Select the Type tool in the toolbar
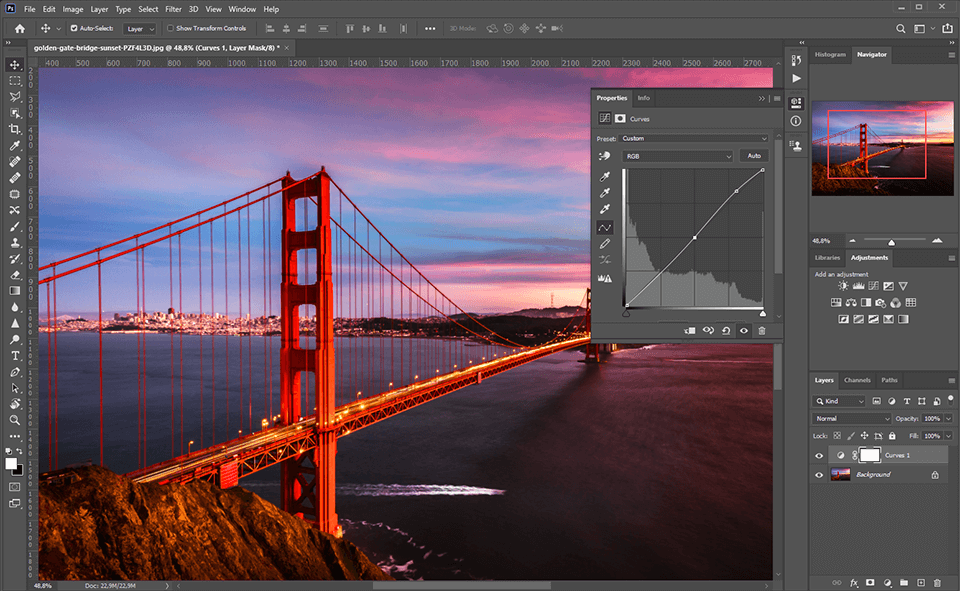The height and width of the screenshot is (591, 960). 15,356
